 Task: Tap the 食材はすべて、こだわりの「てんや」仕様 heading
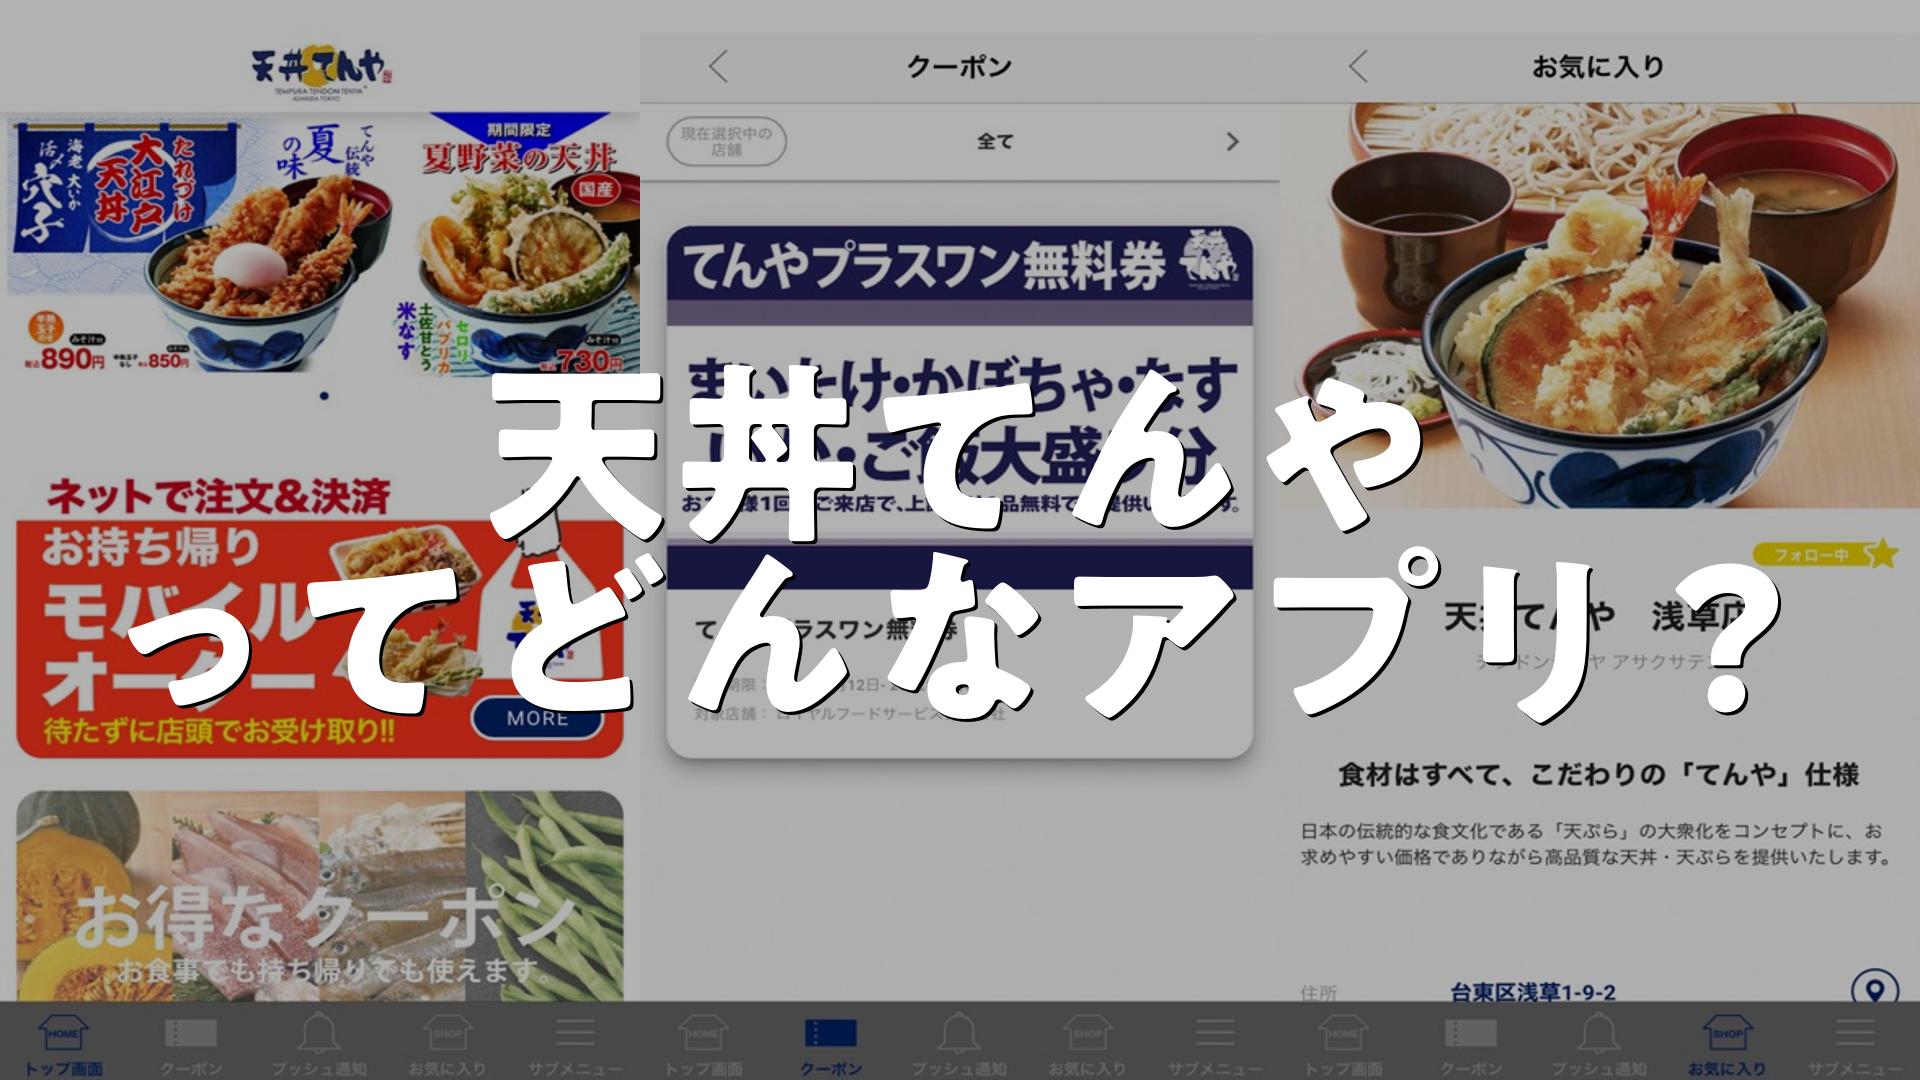[1599, 774]
